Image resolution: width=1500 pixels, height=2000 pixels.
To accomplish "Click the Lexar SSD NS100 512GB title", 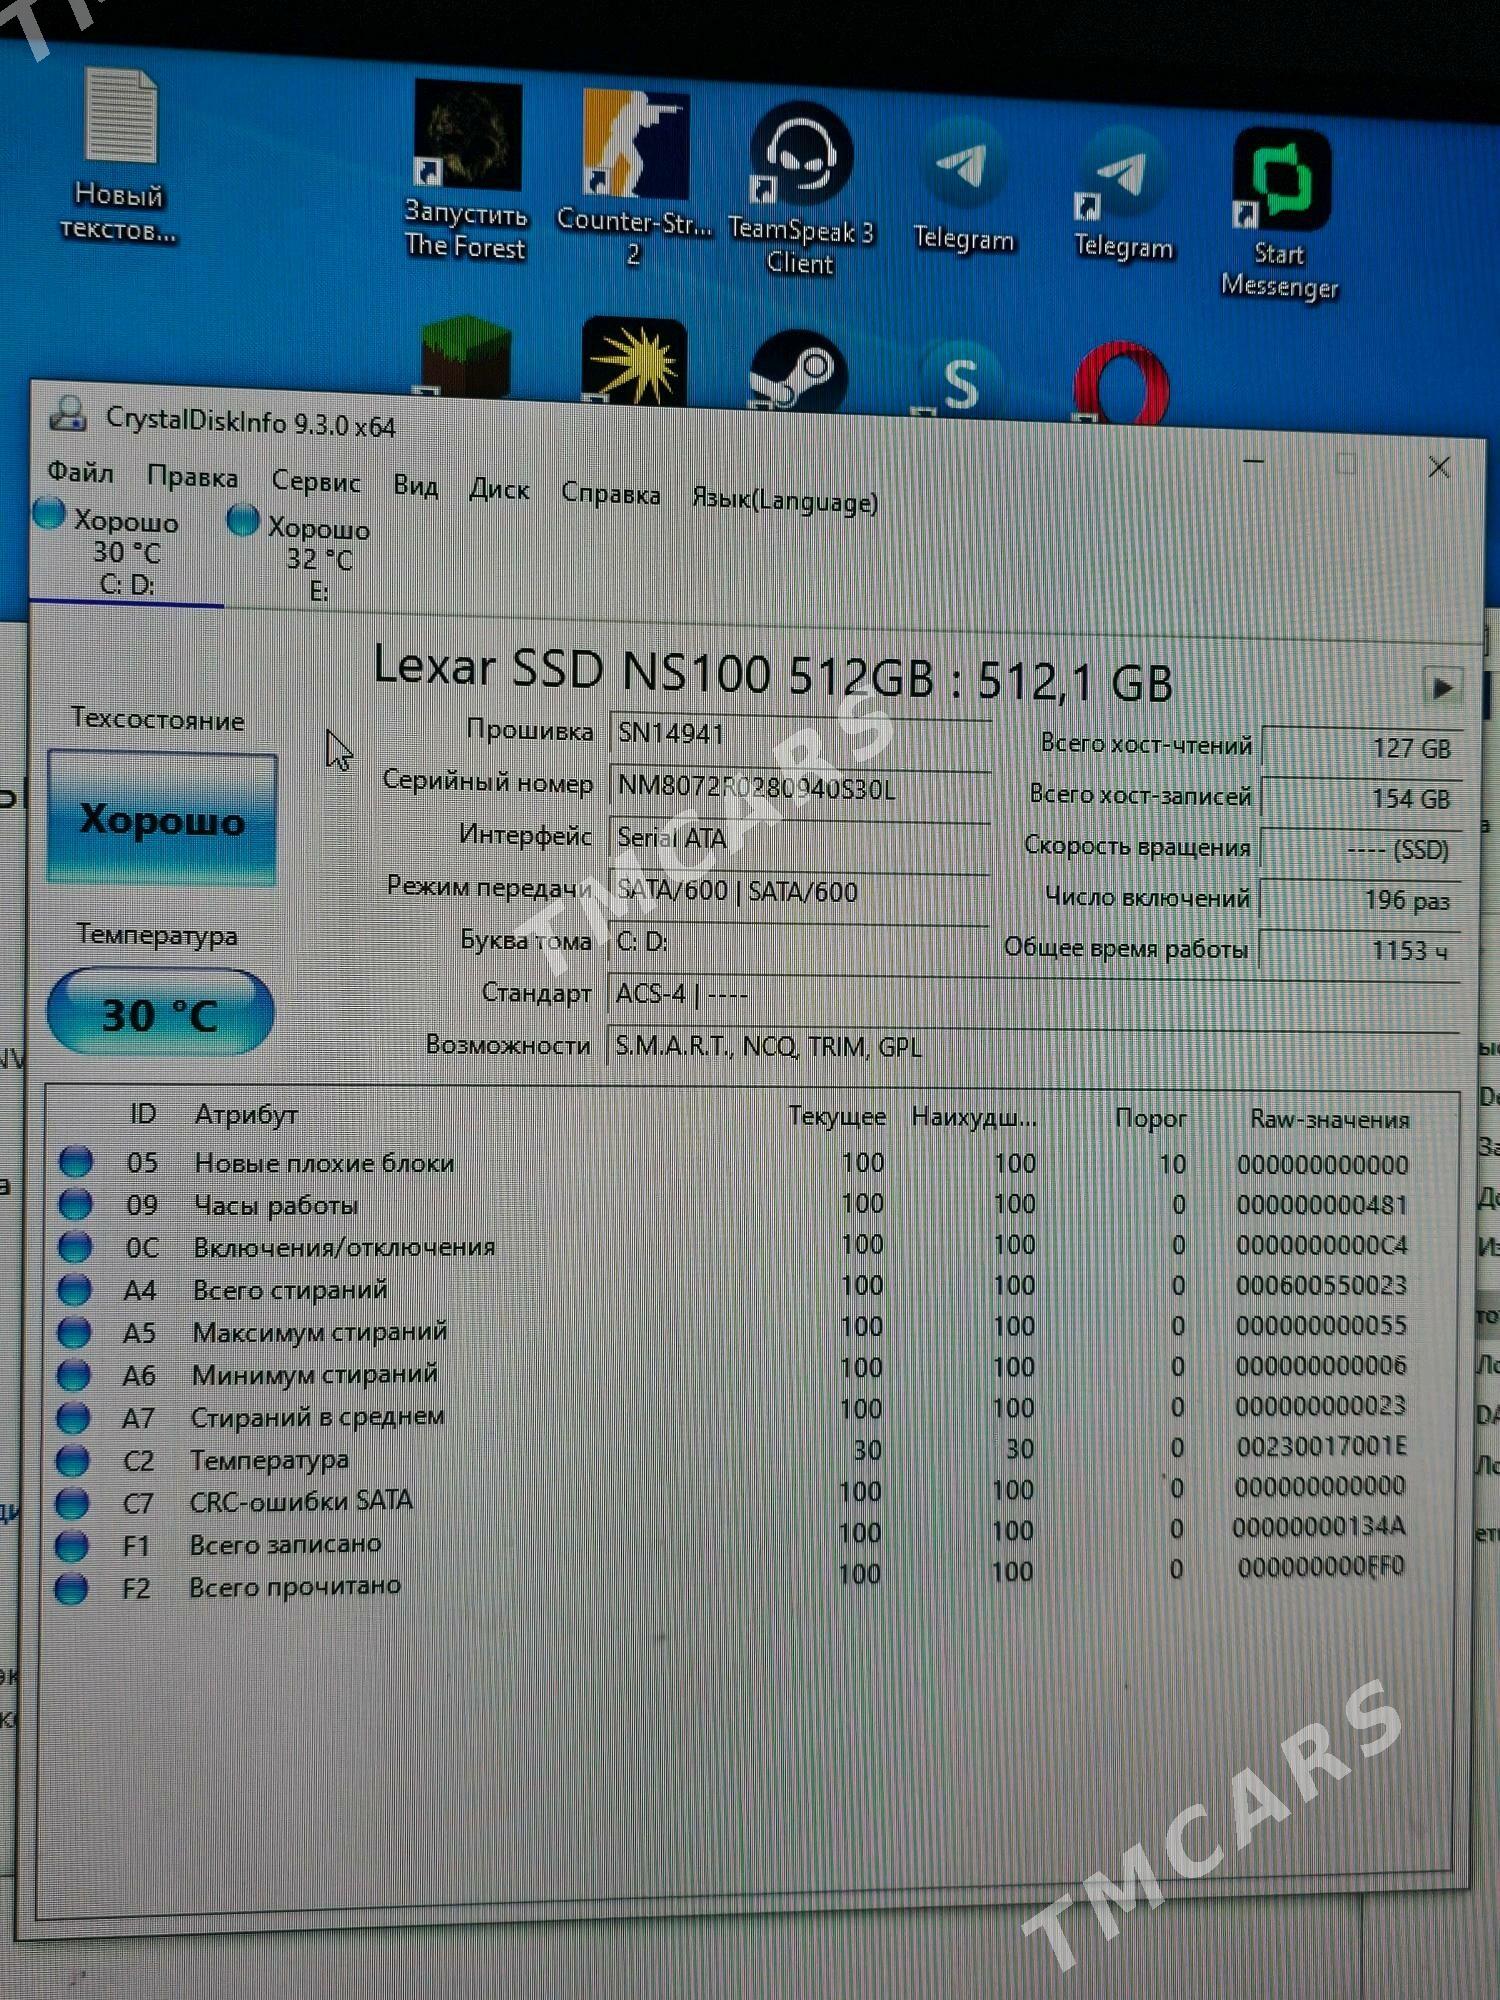I will 772,674.
